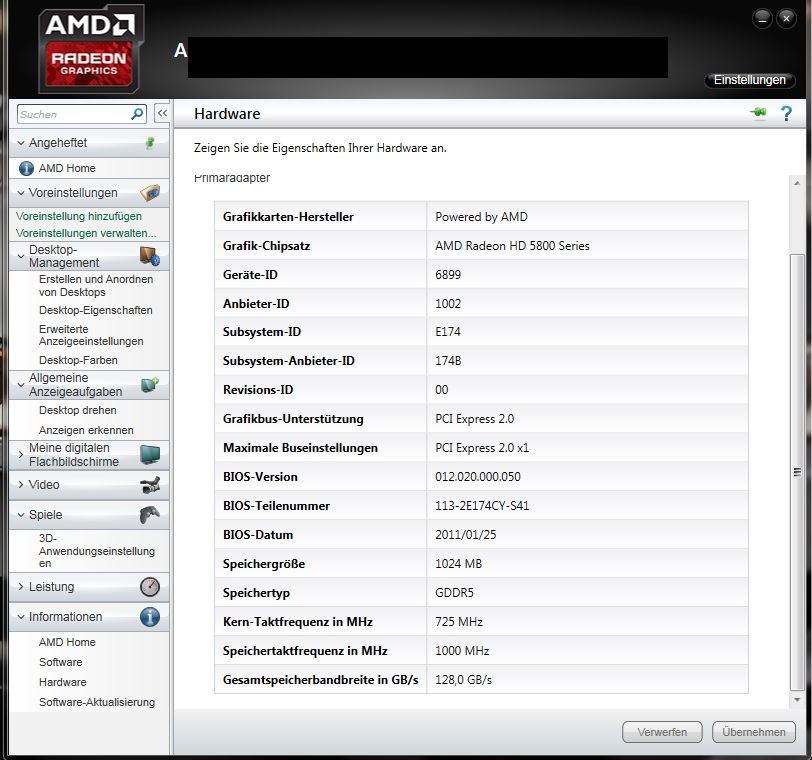The height and width of the screenshot is (760, 812).
Task: Expand Meine digitalen Flachbildschirme section
Action: [x=21, y=455]
